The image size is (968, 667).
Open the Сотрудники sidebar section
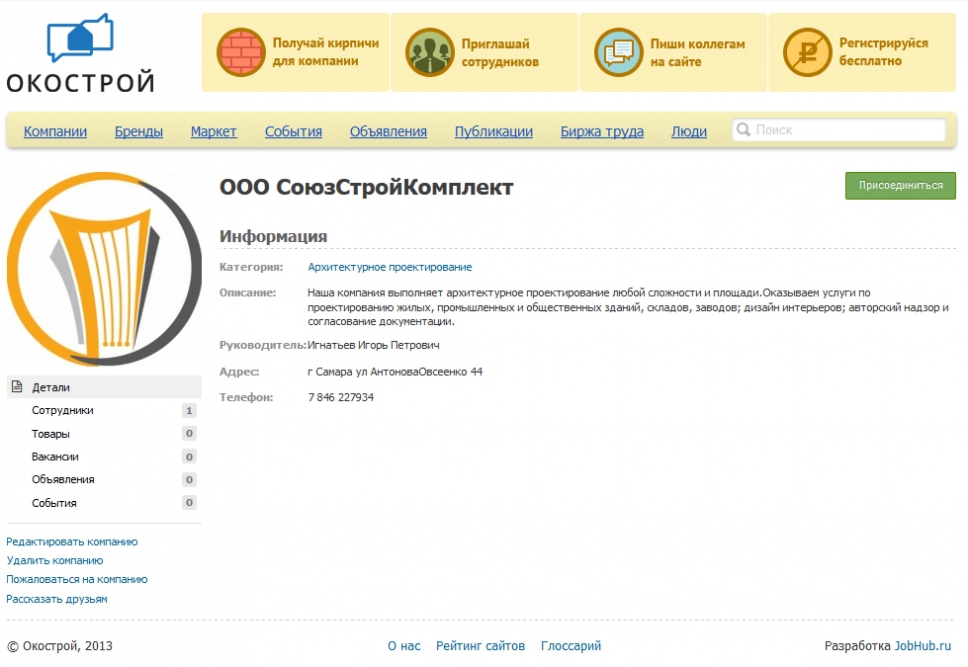(62, 410)
